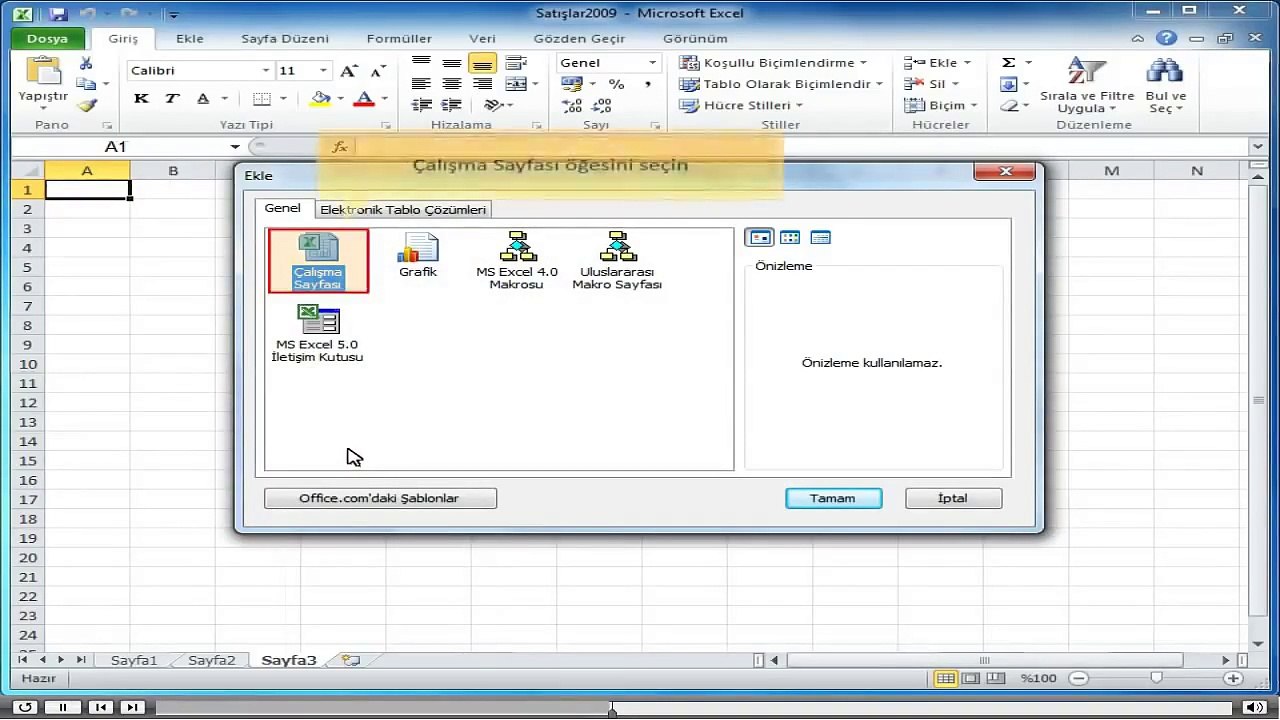The height and width of the screenshot is (720, 1280).
Task: Click the zoom slider handle
Action: coord(1157,678)
